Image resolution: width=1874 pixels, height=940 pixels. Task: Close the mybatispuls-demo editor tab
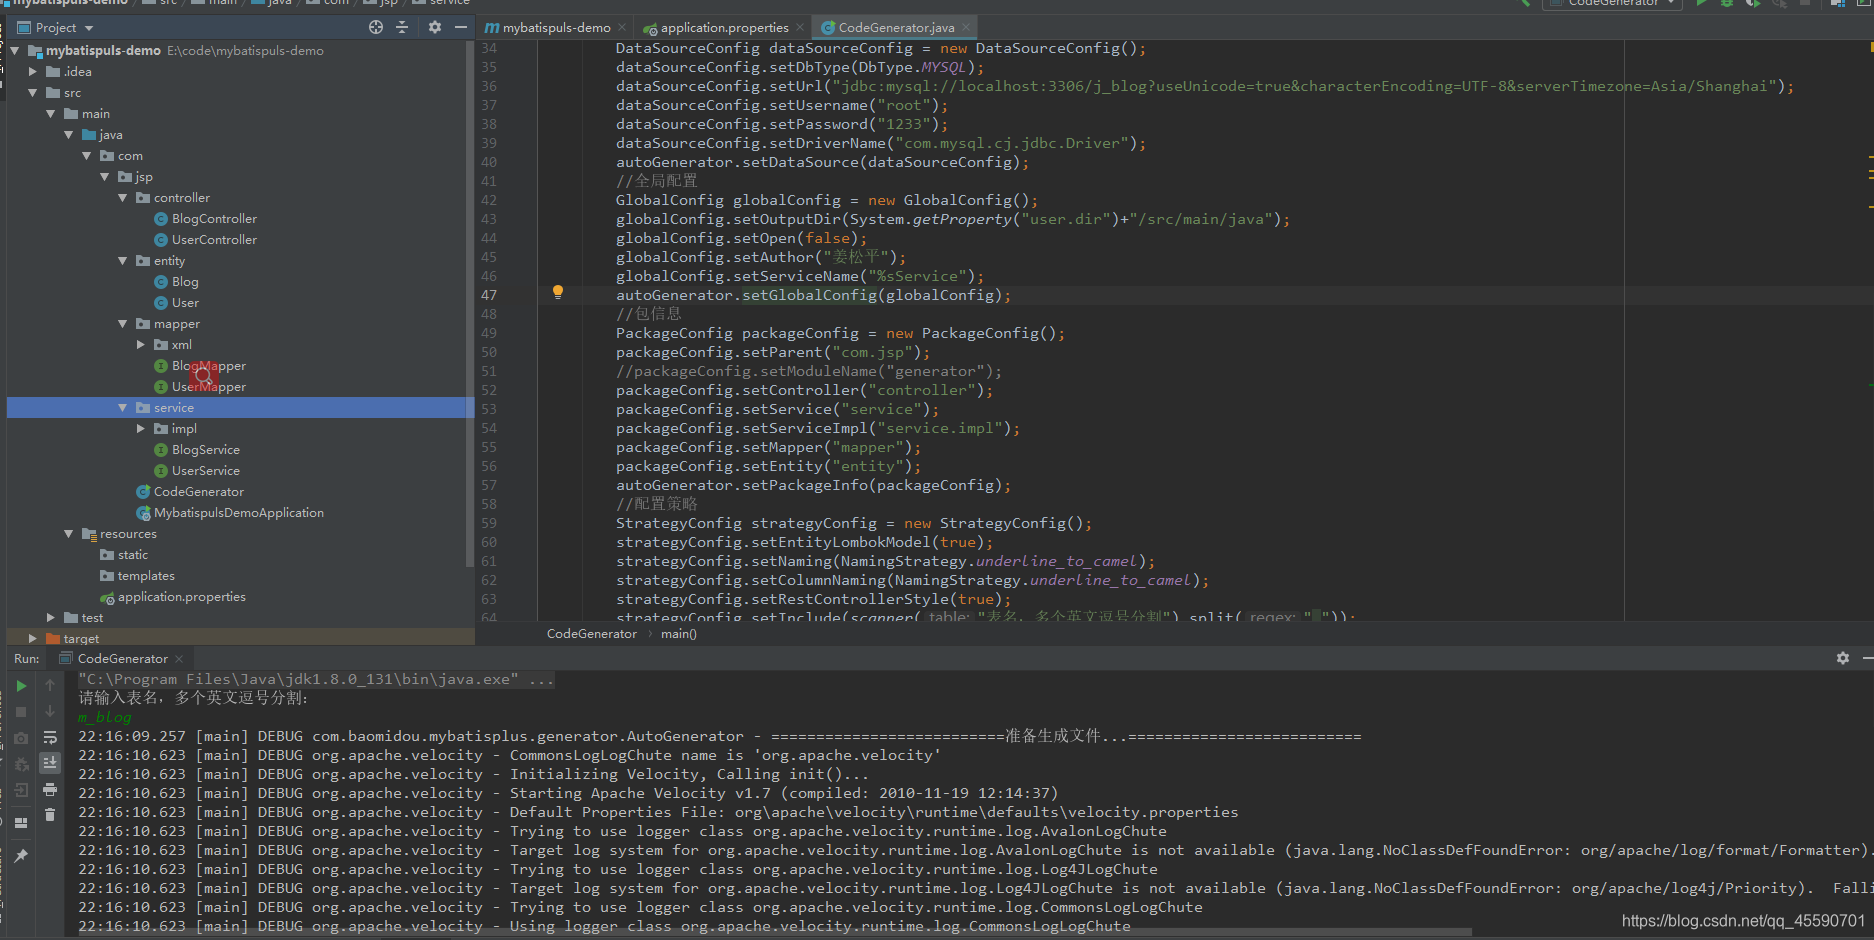622,28
